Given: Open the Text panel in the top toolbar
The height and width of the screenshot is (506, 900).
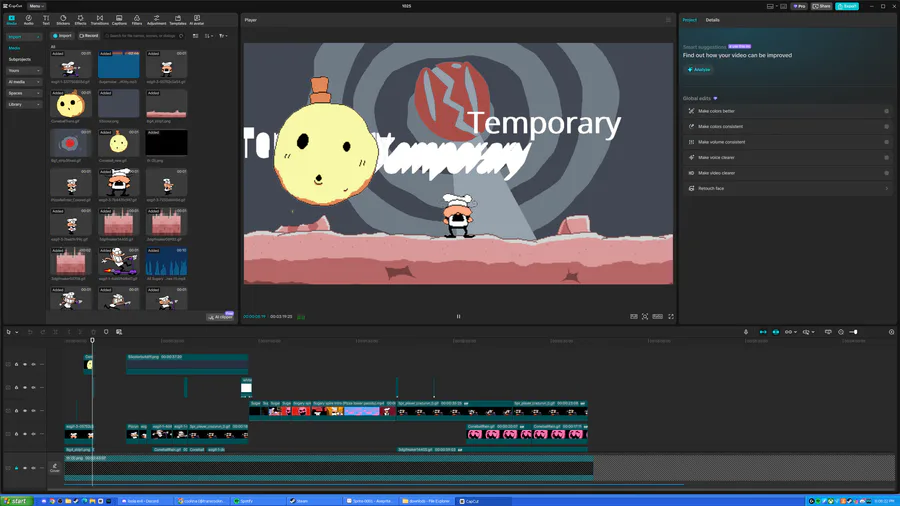Looking at the screenshot, I should (x=46, y=20).
